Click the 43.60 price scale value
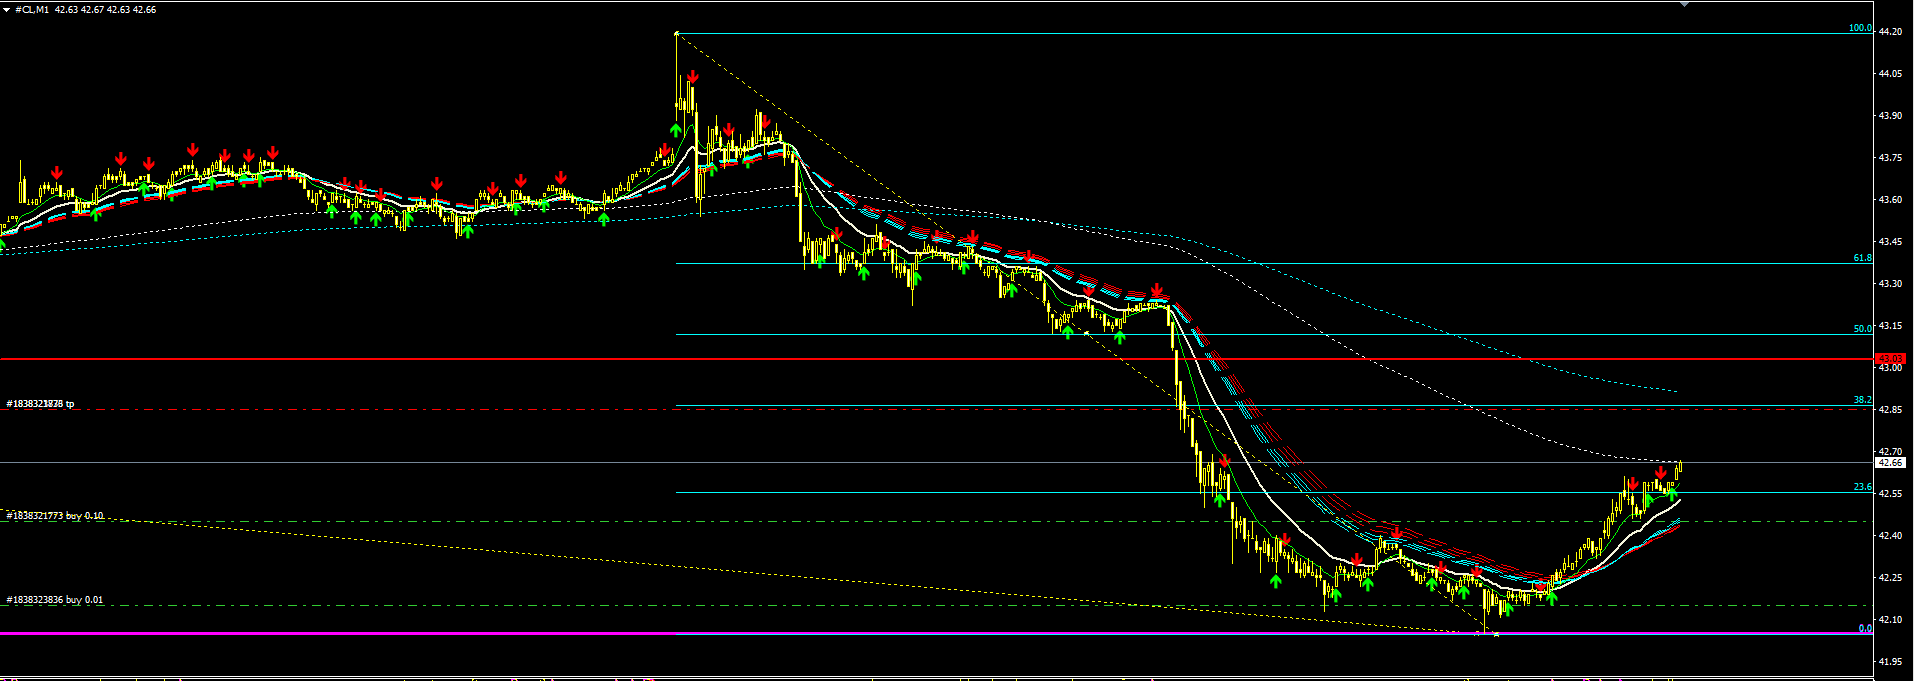1914x681 pixels. click(x=1890, y=200)
